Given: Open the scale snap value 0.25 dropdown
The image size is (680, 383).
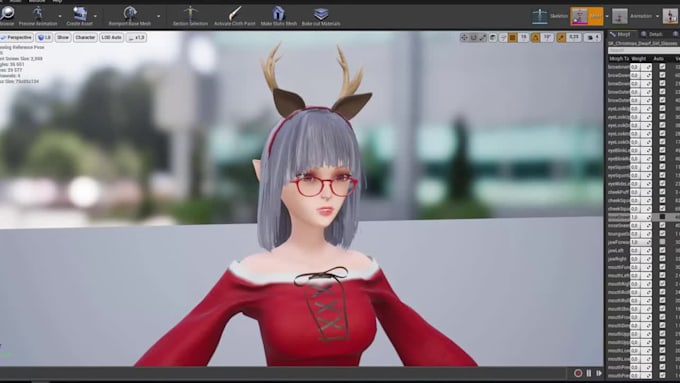Looking at the screenshot, I should pyautogui.click(x=574, y=38).
